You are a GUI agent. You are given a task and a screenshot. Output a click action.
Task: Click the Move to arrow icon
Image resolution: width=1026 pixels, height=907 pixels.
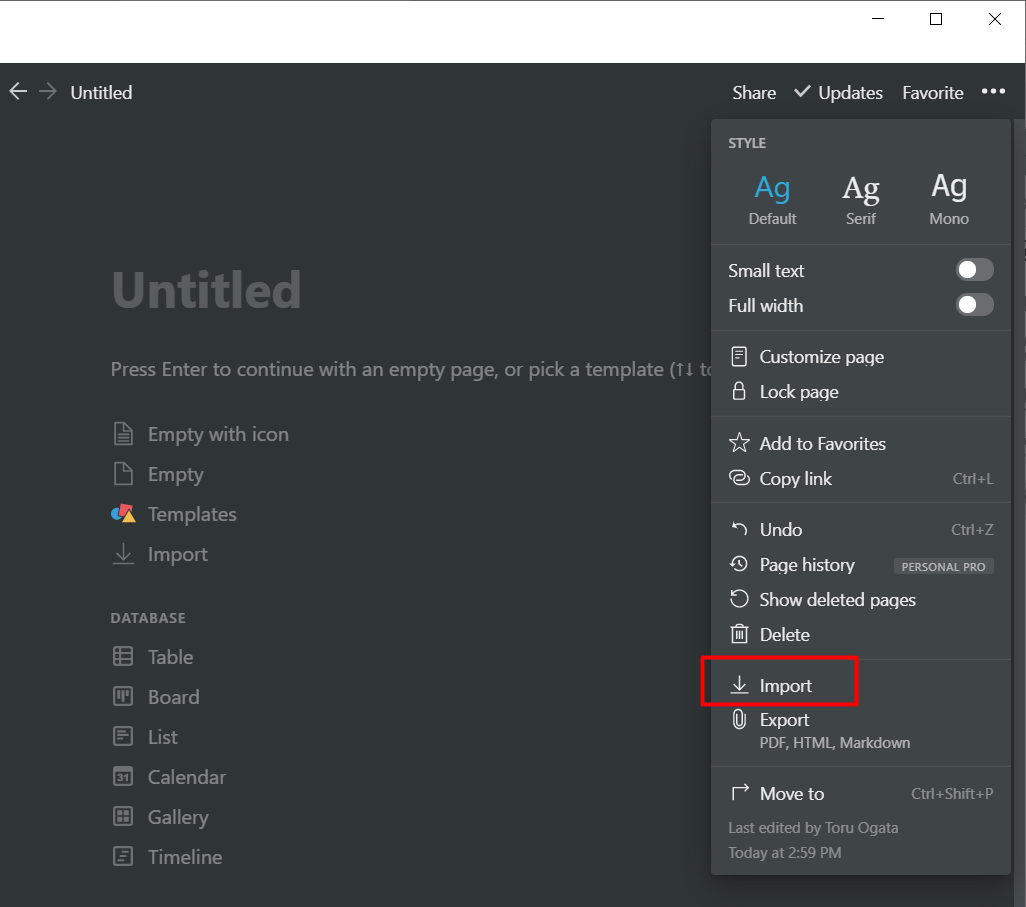click(x=739, y=792)
